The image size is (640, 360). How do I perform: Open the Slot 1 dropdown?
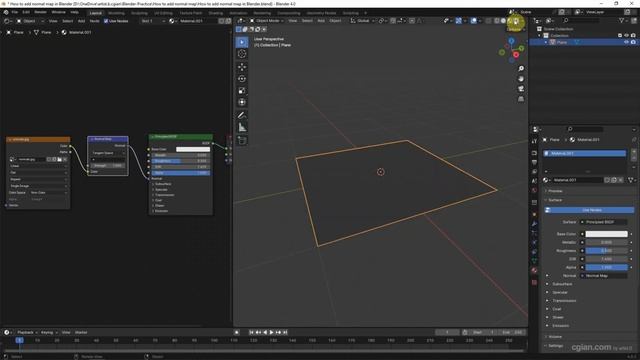tap(153, 21)
